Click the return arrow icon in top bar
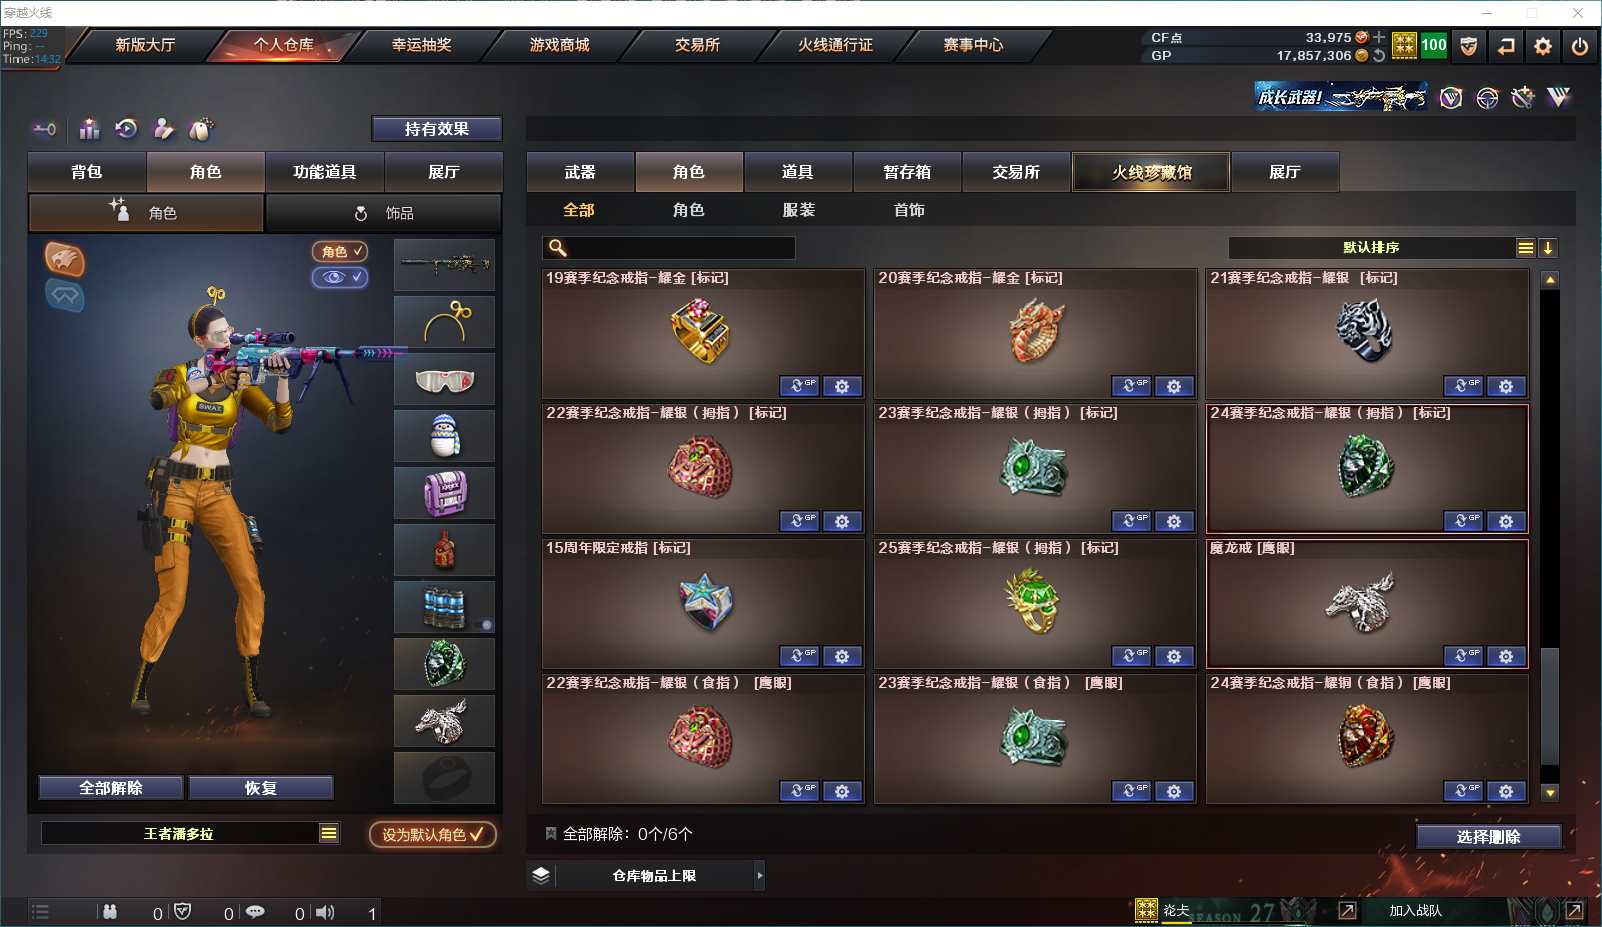 pos(1506,46)
